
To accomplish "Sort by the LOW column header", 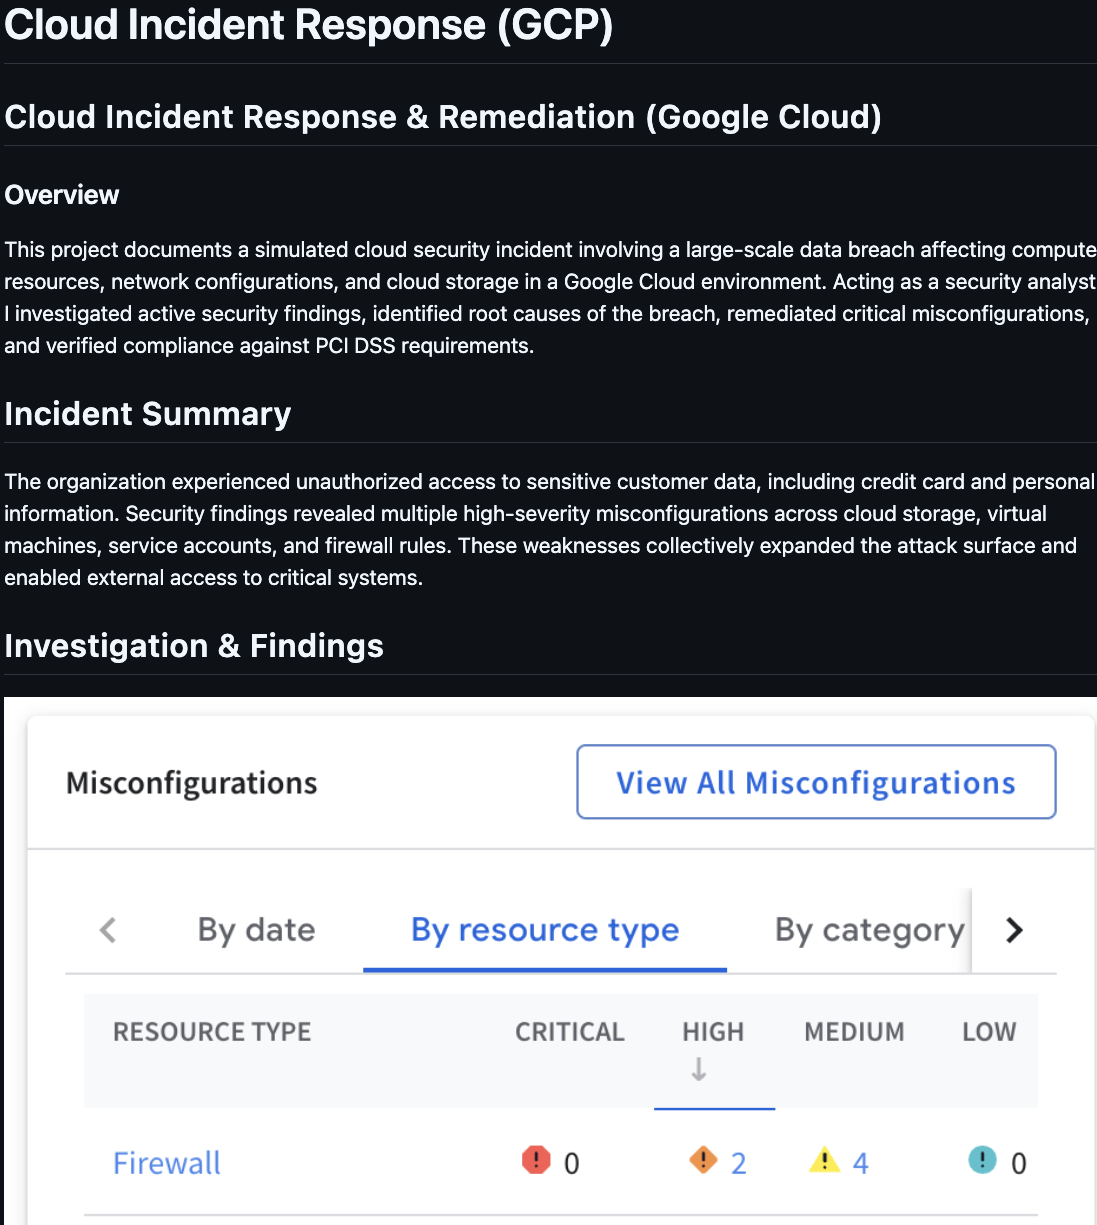I will coord(988,1032).
